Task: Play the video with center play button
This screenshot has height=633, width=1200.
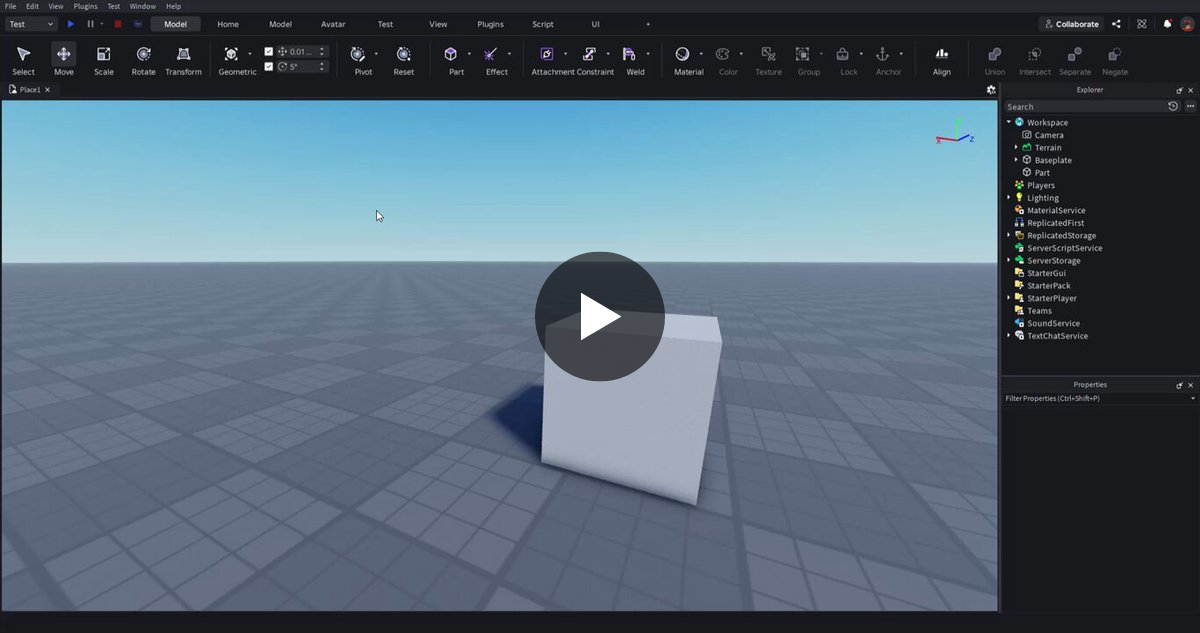Action: (x=600, y=316)
